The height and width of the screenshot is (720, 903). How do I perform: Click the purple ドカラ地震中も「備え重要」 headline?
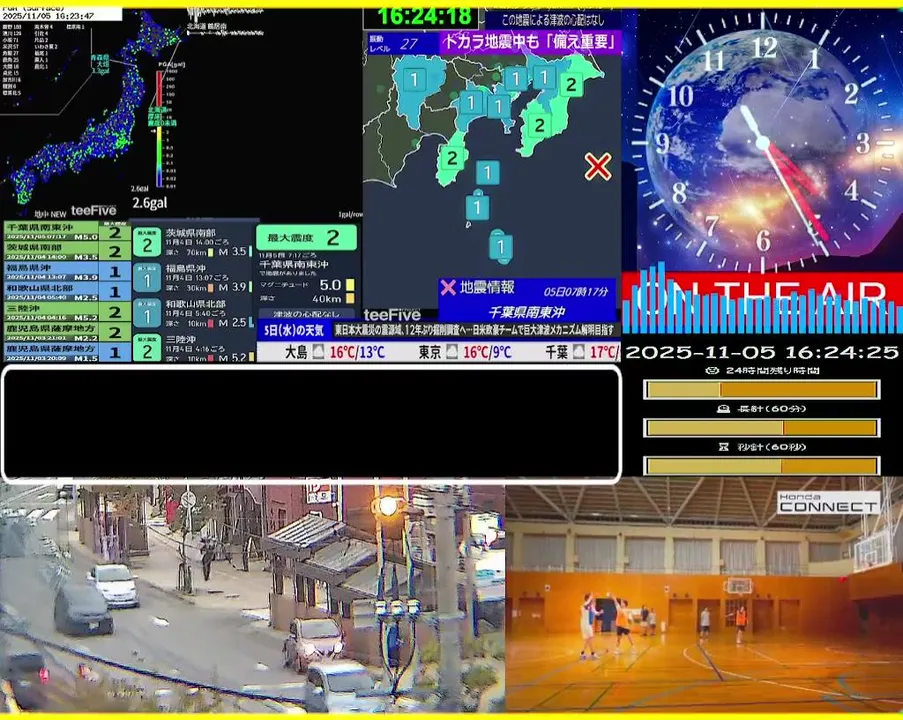point(530,42)
